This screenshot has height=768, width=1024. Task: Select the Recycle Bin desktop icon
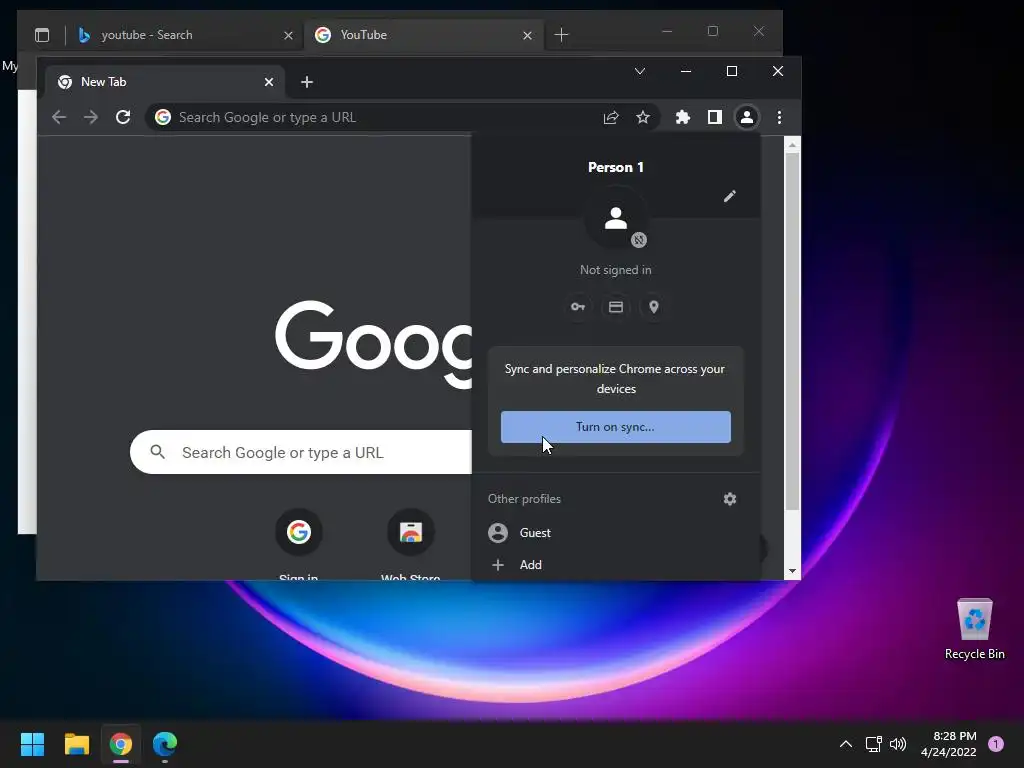pyautogui.click(x=974, y=630)
